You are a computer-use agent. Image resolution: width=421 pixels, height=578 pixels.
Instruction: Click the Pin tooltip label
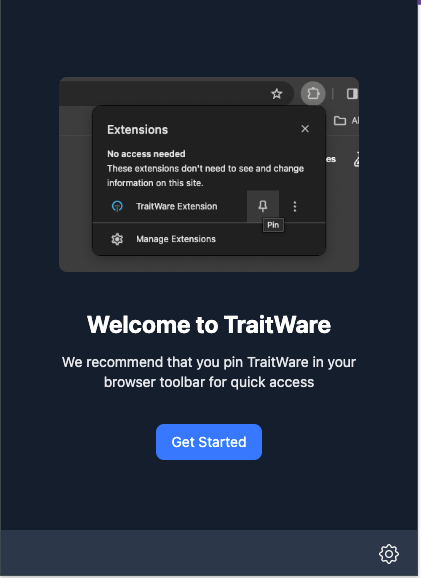pyautogui.click(x=273, y=225)
